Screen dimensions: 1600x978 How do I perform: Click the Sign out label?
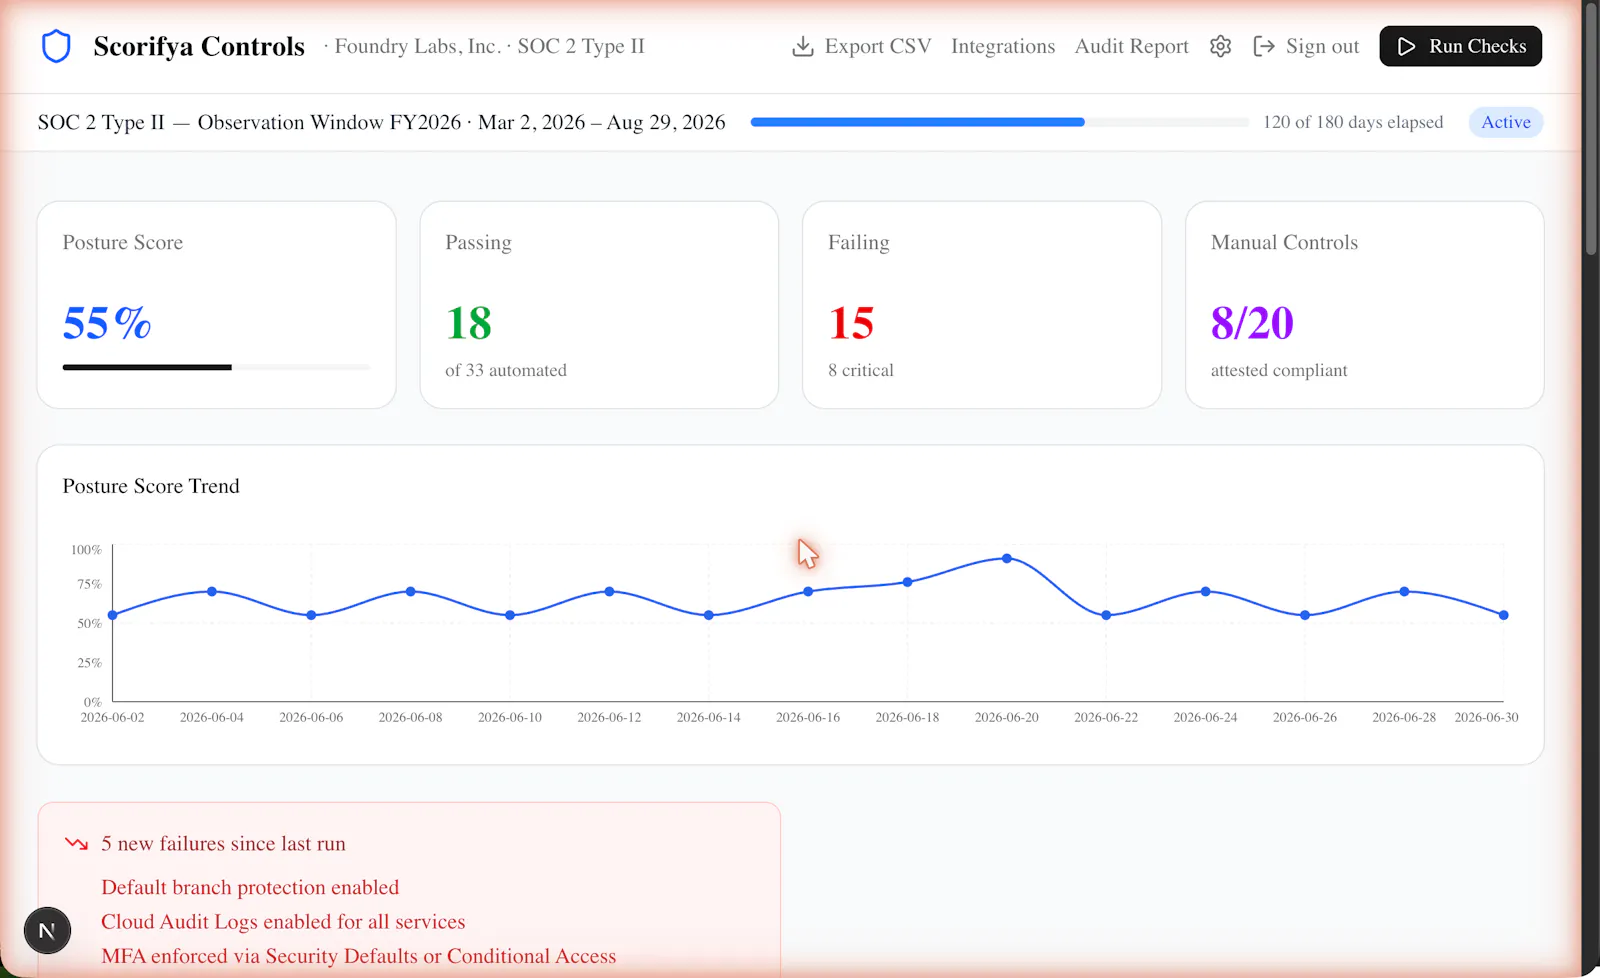point(1322,46)
